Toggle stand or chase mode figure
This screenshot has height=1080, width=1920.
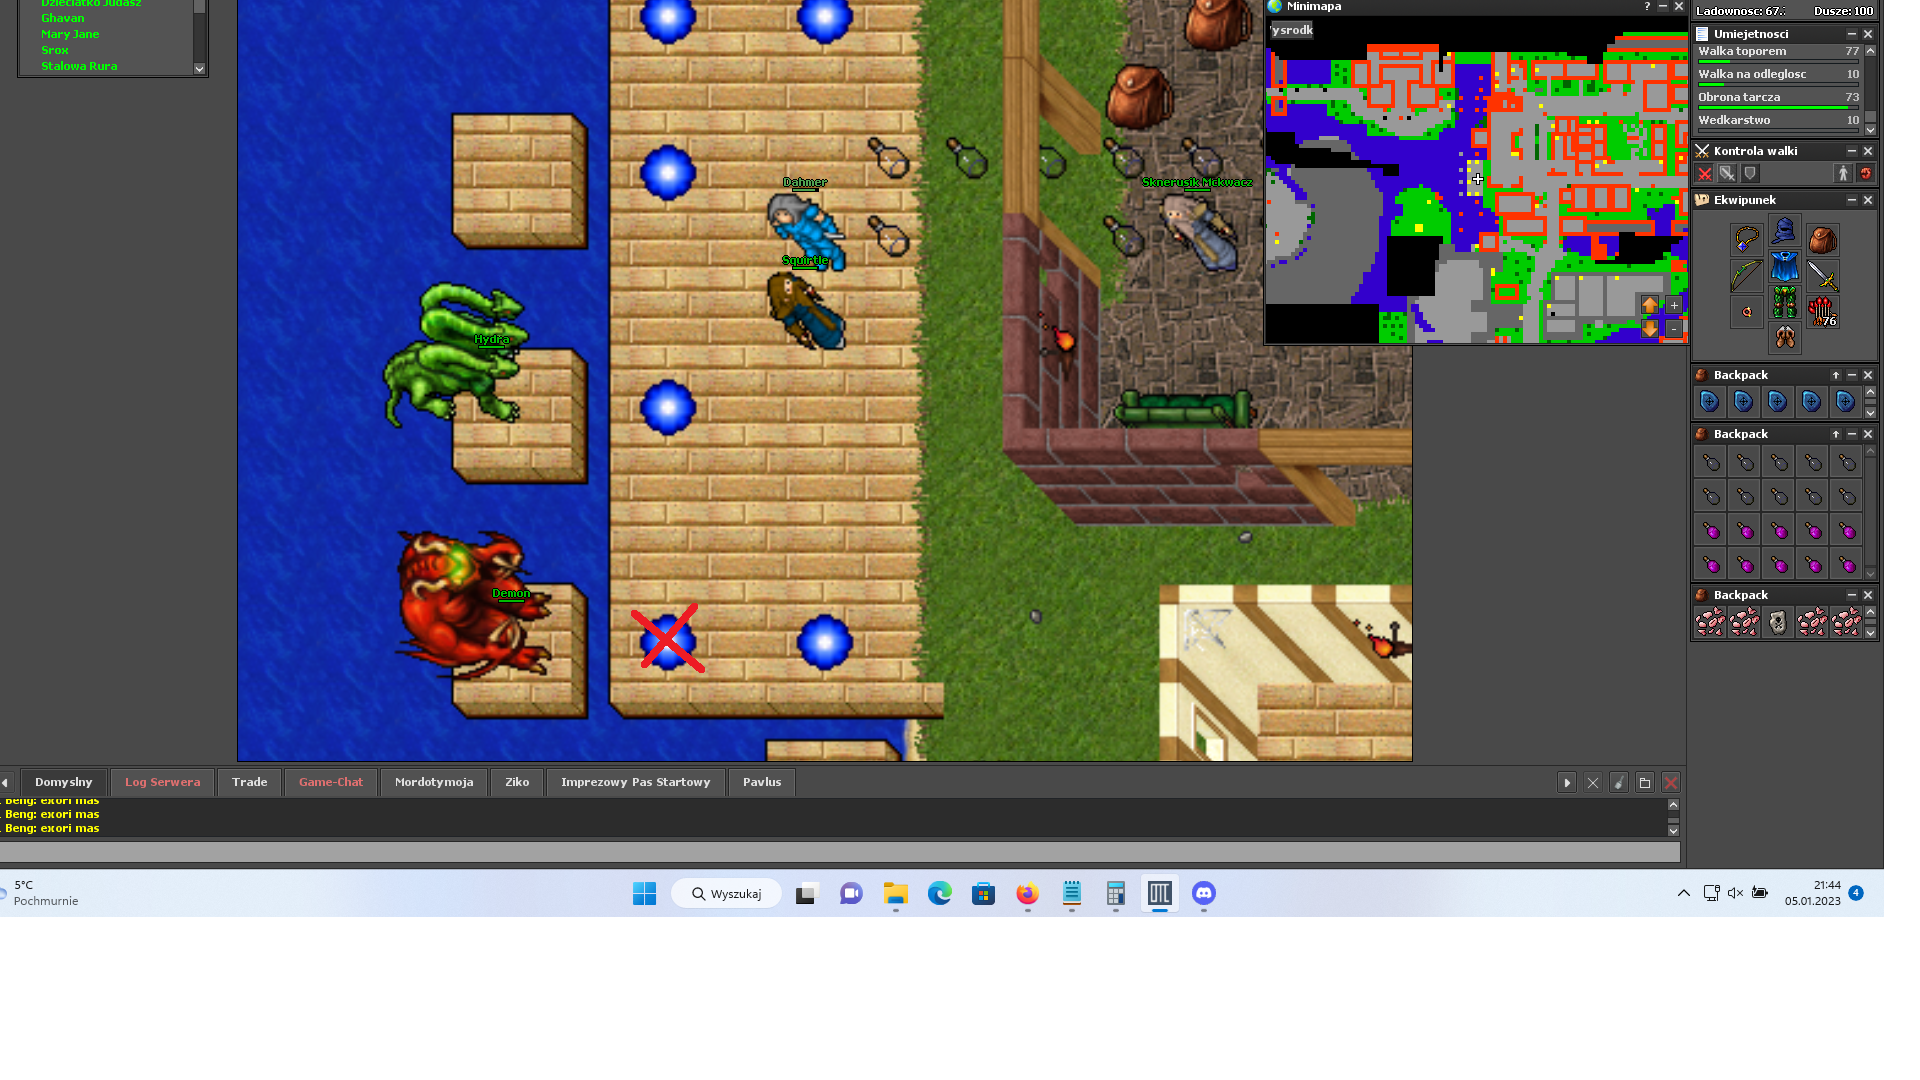coord(1843,174)
